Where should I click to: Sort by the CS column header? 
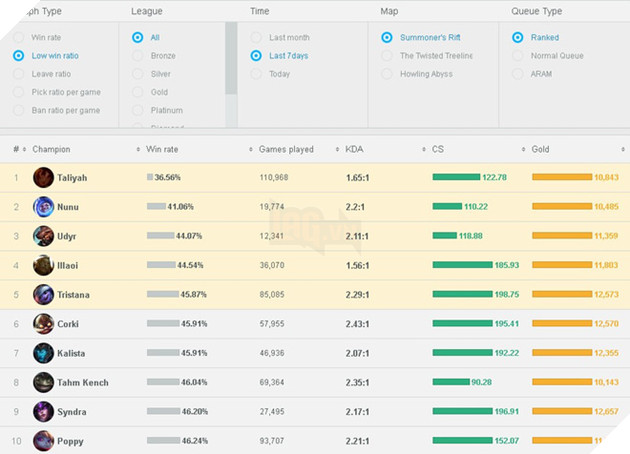click(x=438, y=149)
